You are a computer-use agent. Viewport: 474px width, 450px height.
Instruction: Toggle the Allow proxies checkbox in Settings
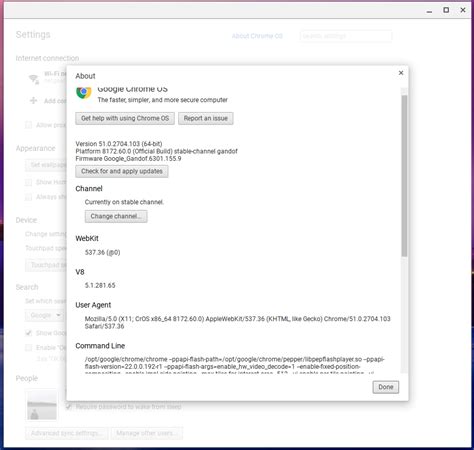pos(29,125)
